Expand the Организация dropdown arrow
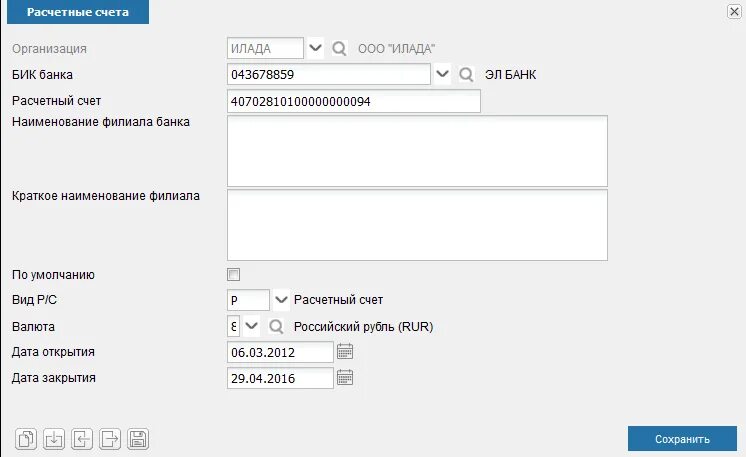The width and height of the screenshot is (746, 457). point(315,48)
